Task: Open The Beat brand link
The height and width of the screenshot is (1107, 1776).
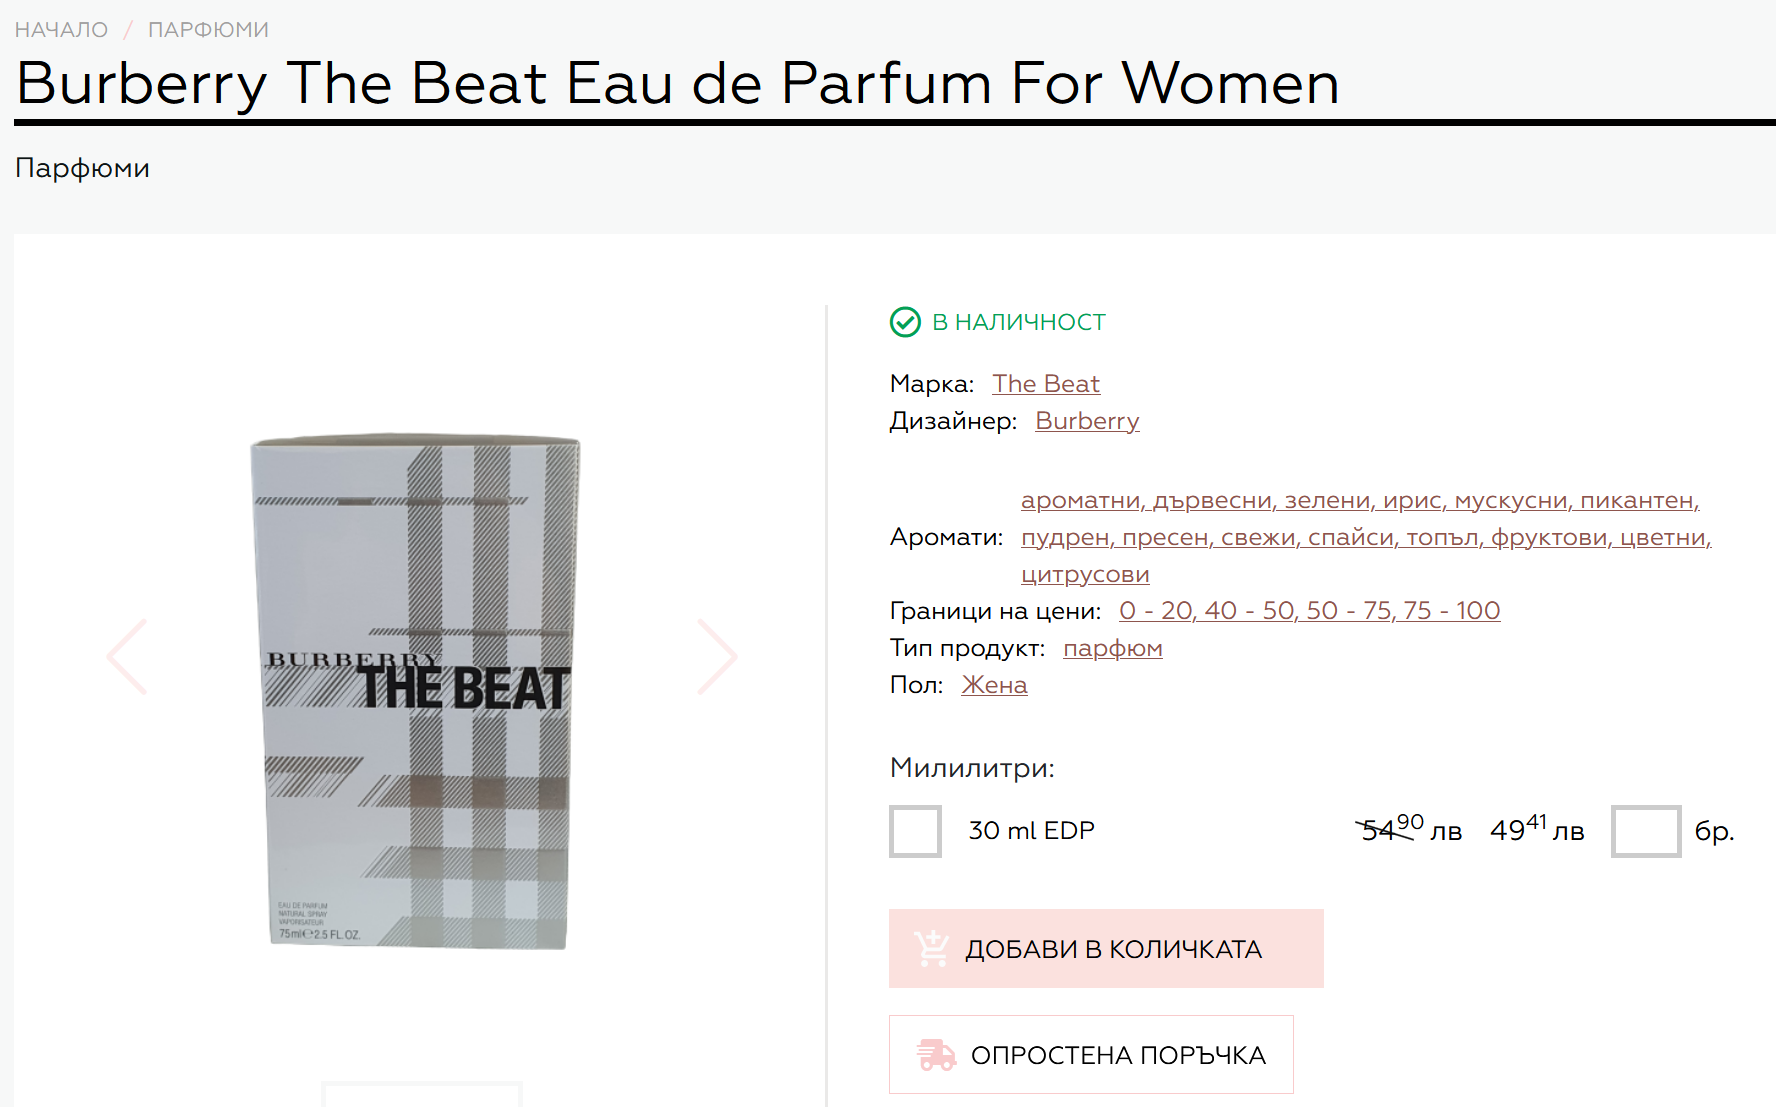Action: [x=1046, y=384]
